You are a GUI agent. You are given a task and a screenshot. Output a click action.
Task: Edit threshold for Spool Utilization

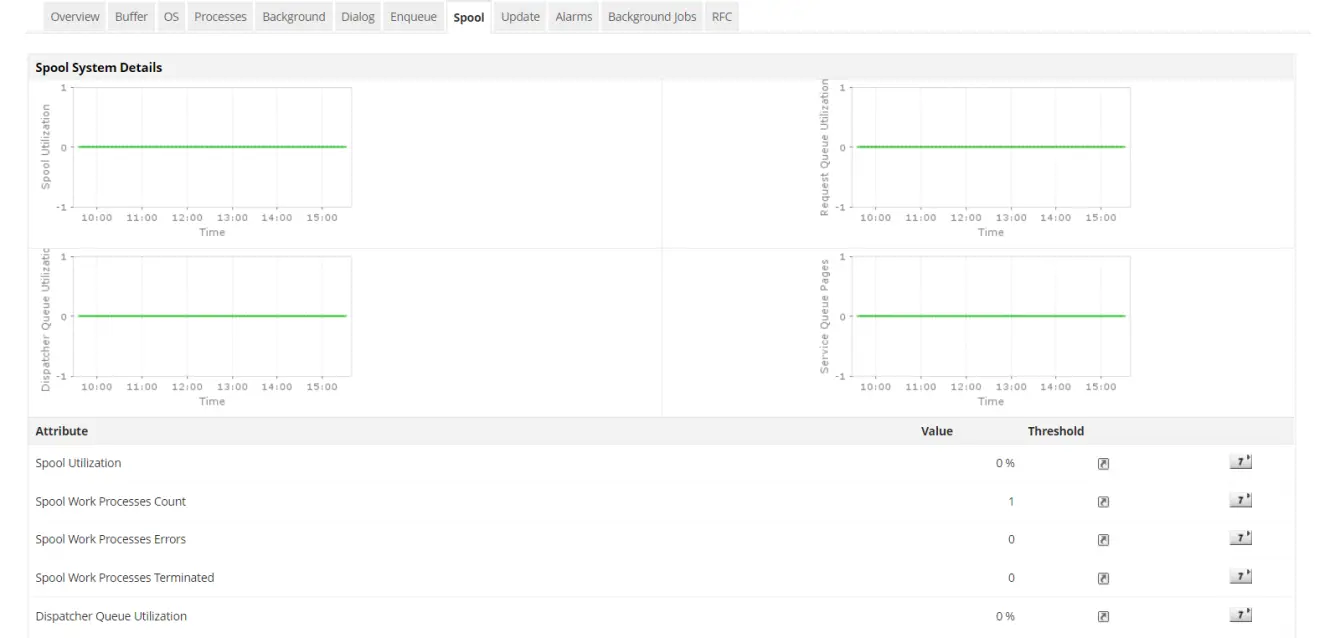(1101, 462)
